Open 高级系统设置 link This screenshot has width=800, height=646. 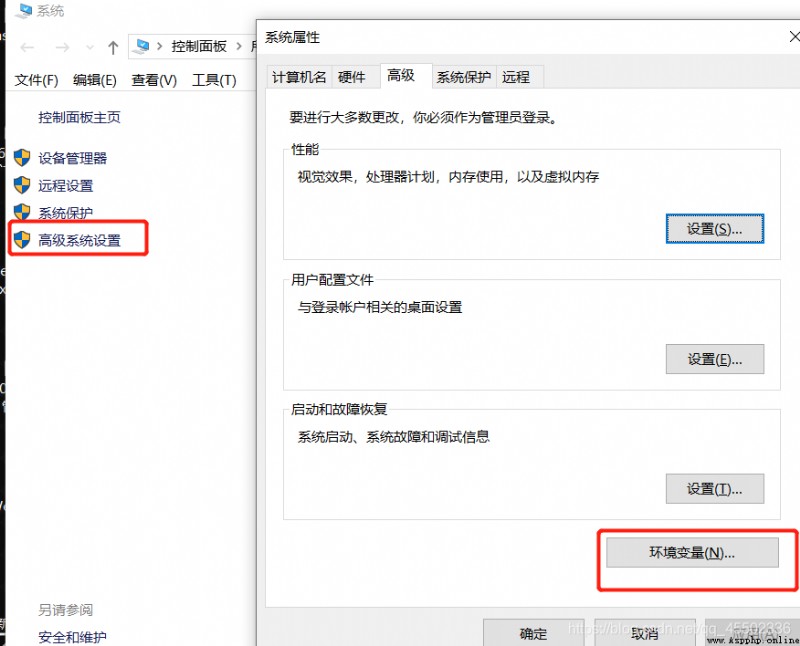pos(79,240)
